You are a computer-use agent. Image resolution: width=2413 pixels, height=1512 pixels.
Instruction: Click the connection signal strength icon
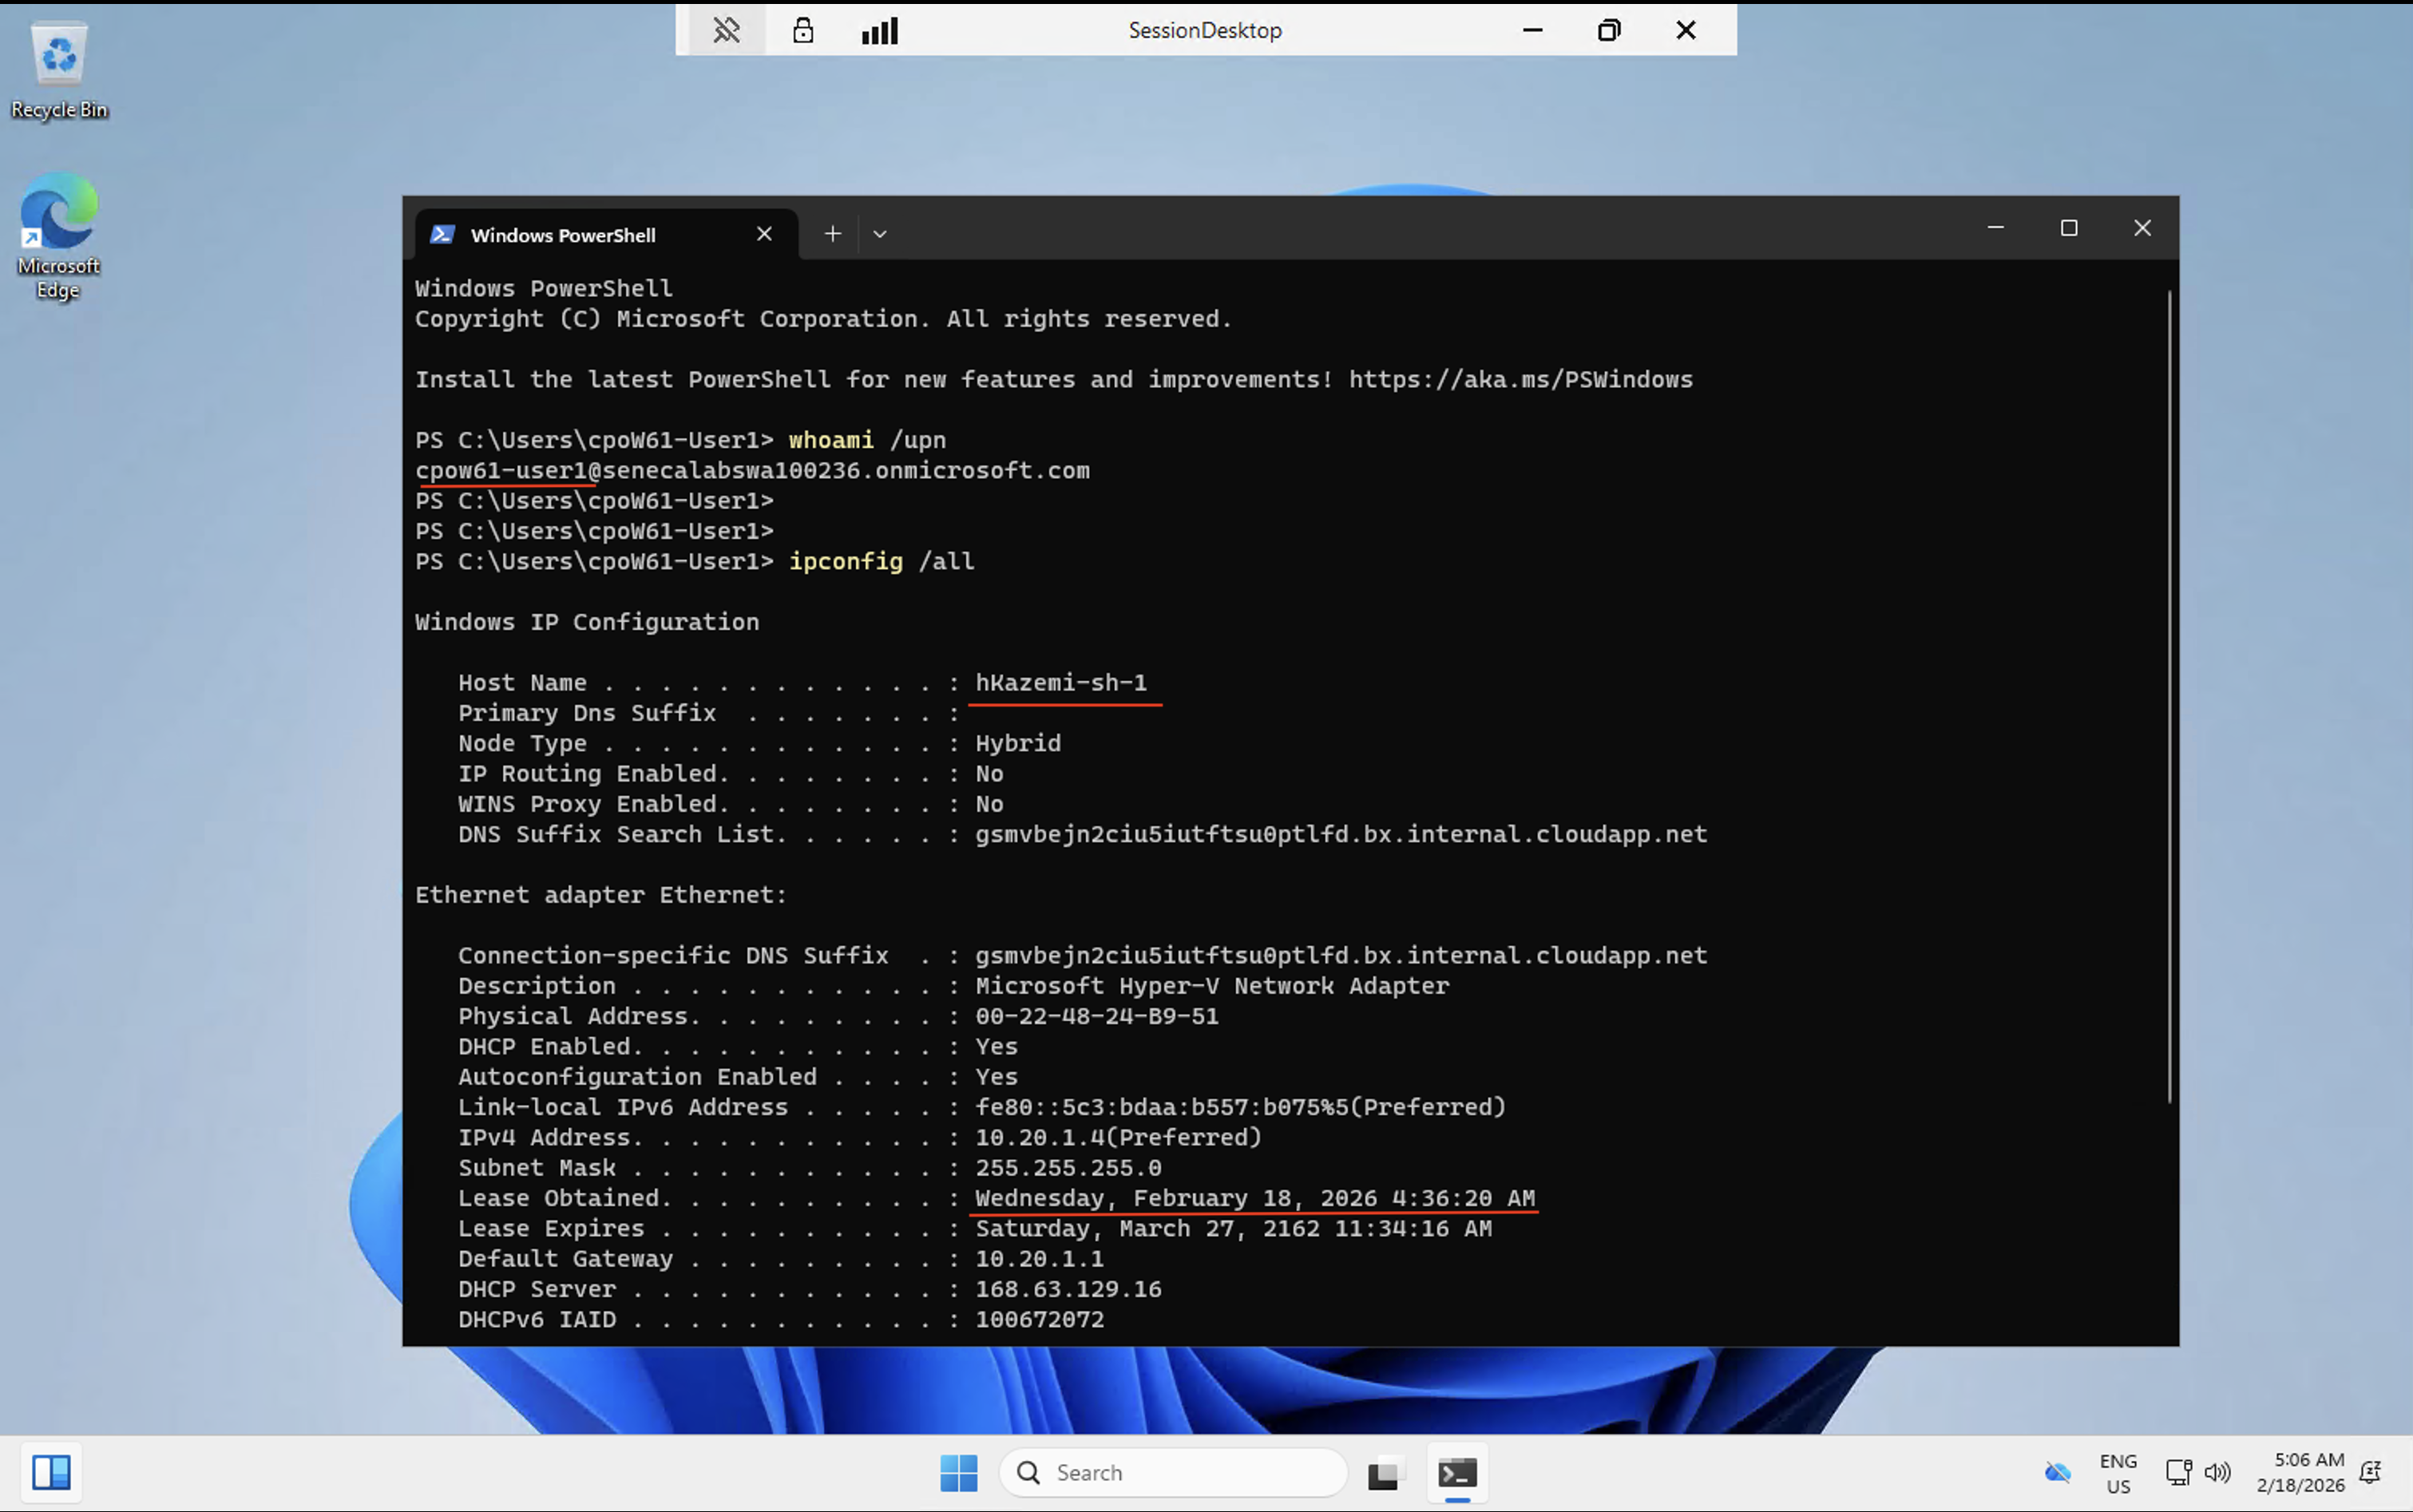[x=880, y=30]
